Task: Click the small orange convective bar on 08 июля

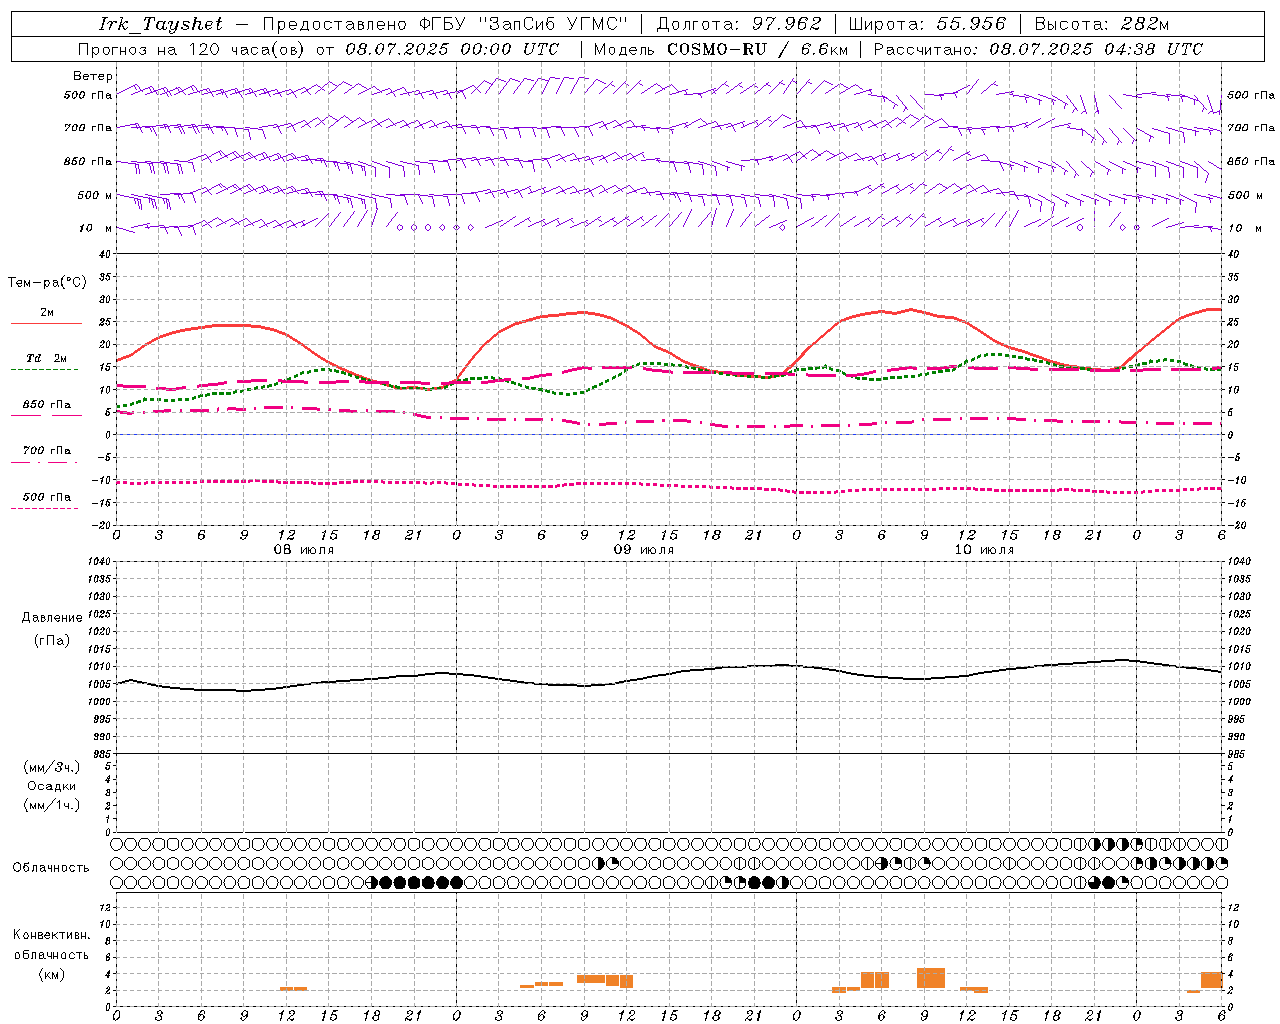Action: pyautogui.click(x=293, y=989)
